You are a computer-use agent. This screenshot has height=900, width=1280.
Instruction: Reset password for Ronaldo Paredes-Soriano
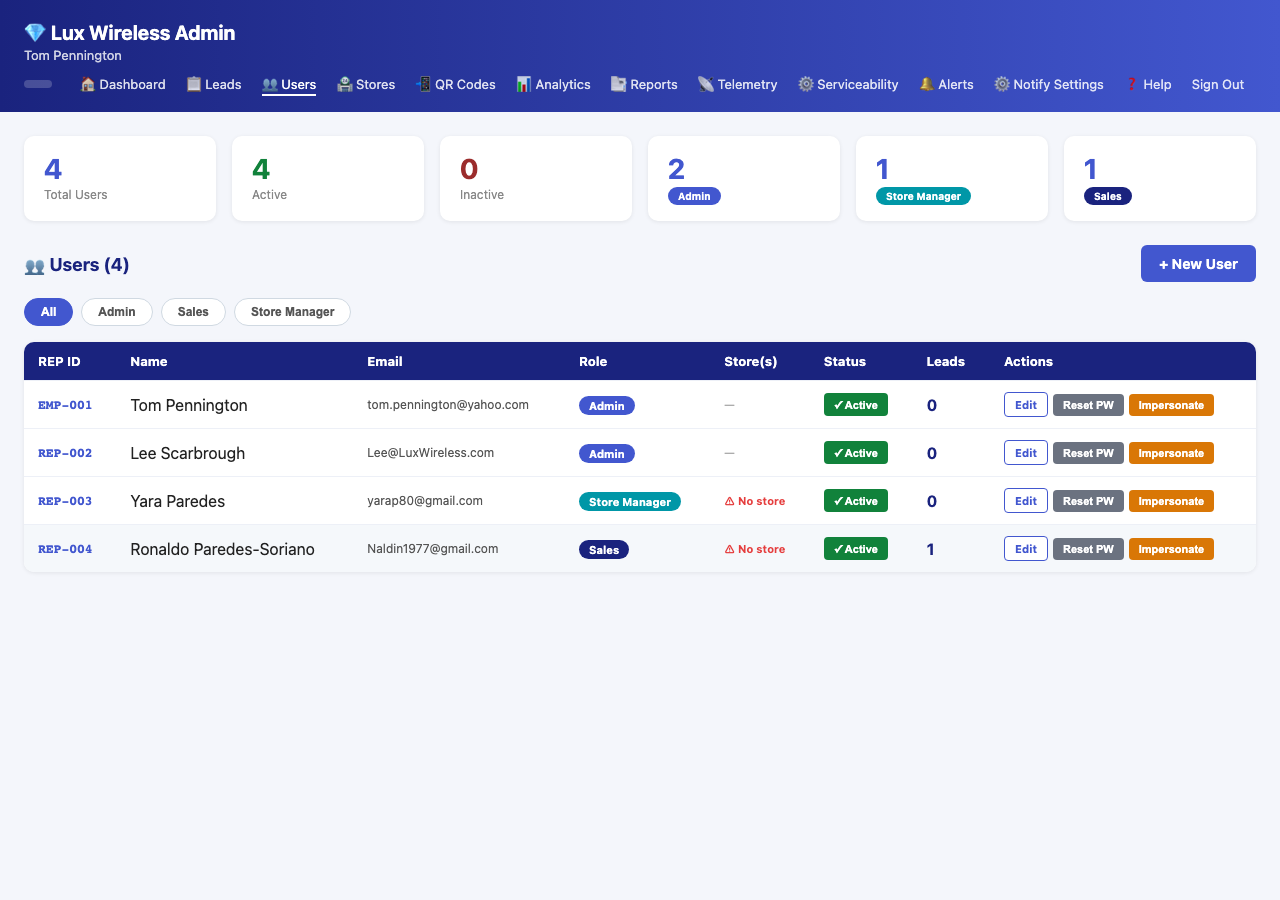coord(1088,549)
